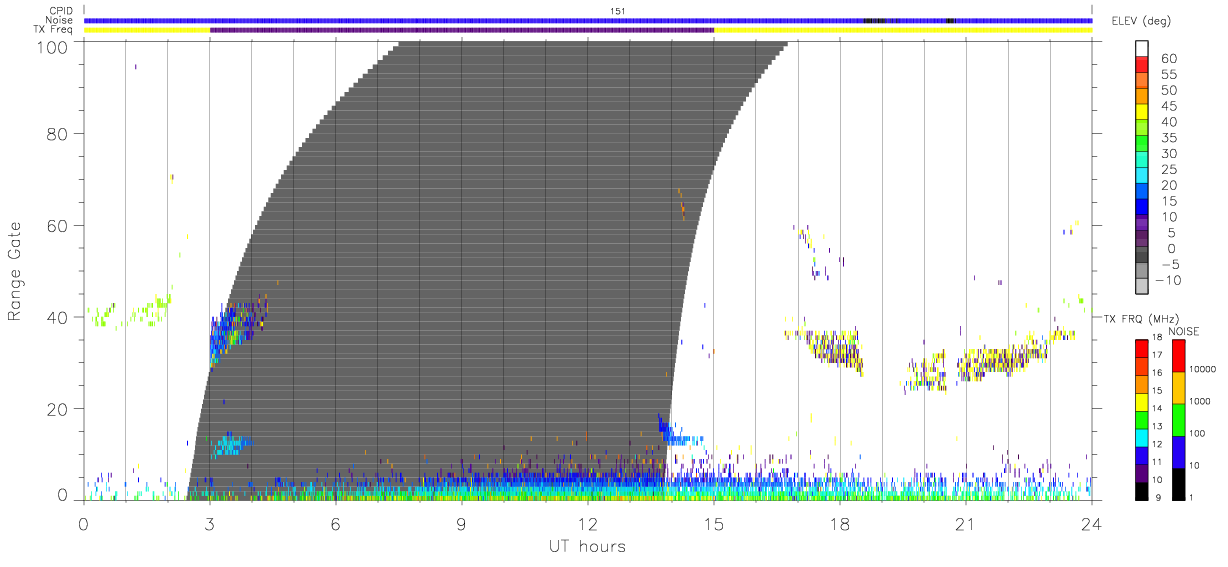Viewport: 1228px width, 567px height.
Task: Click the '80' tick on Range Gate axis
Action: 57,134
